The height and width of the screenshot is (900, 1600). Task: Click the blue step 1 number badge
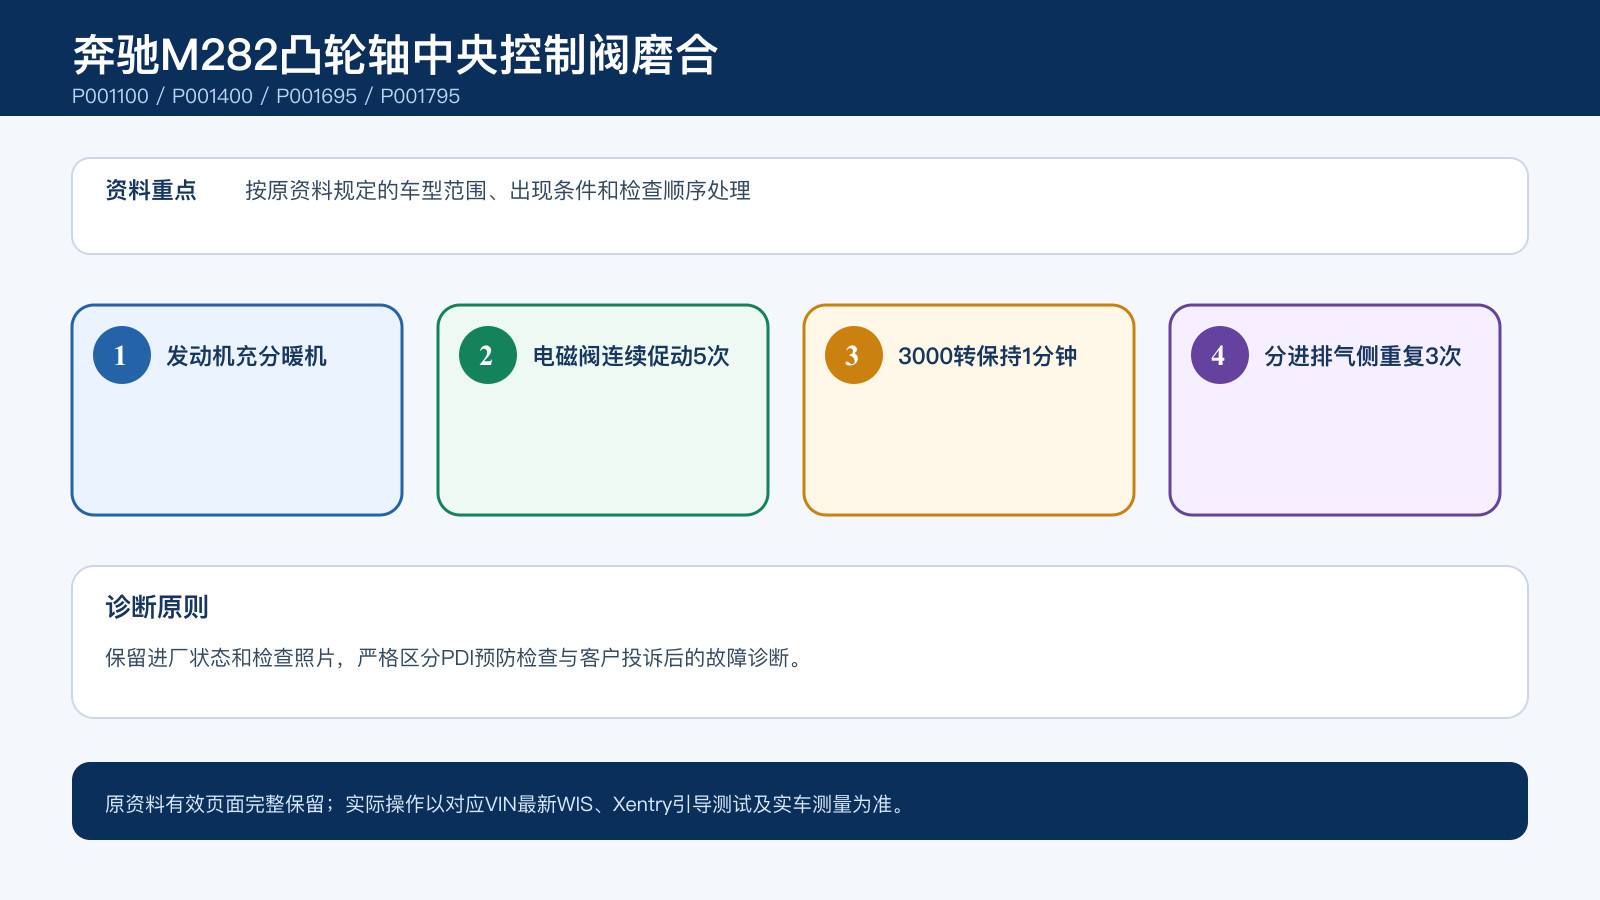[x=122, y=355]
